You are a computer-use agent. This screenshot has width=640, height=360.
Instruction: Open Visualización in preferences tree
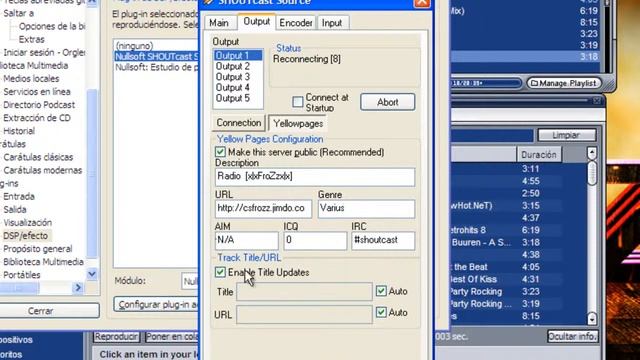[x=27, y=222]
